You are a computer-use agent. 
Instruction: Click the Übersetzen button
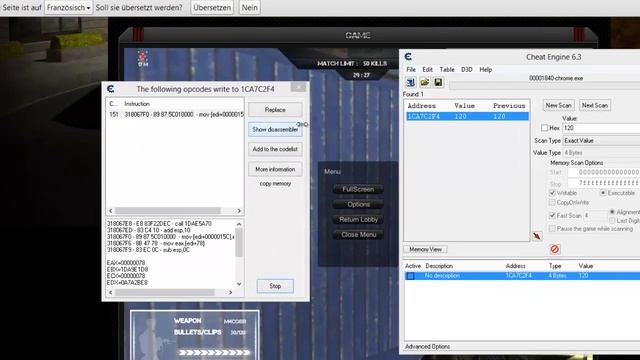pyautogui.click(x=212, y=7)
